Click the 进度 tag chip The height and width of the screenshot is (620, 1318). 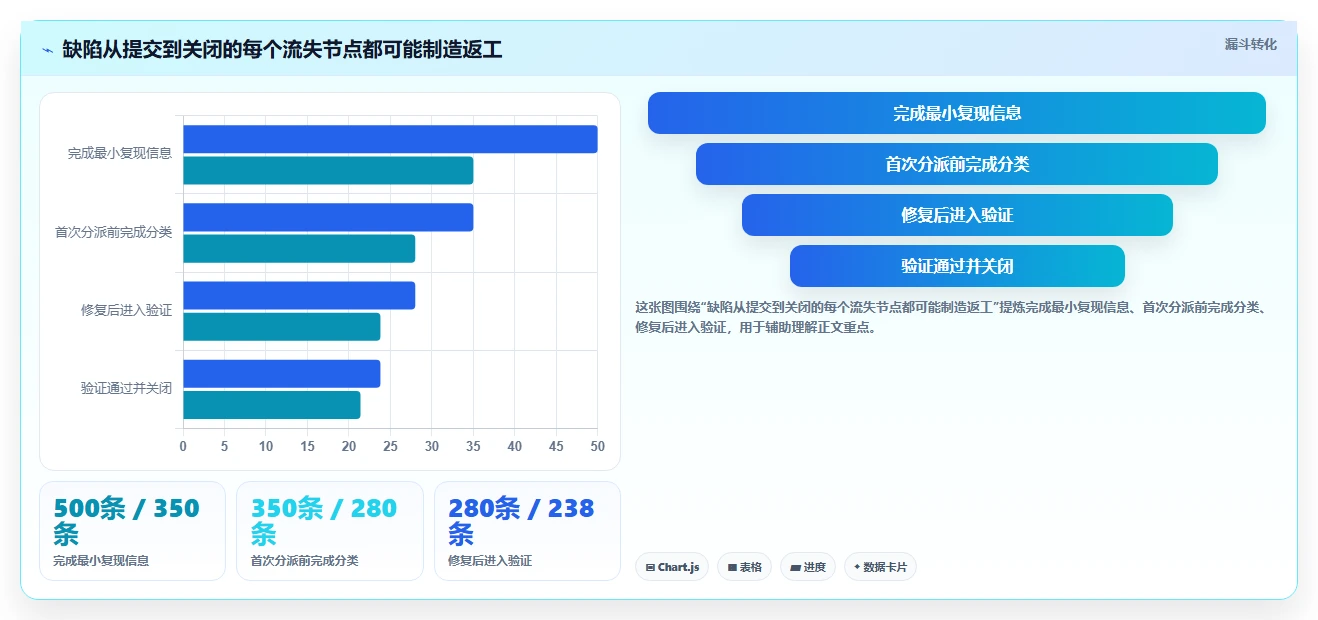tap(808, 567)
